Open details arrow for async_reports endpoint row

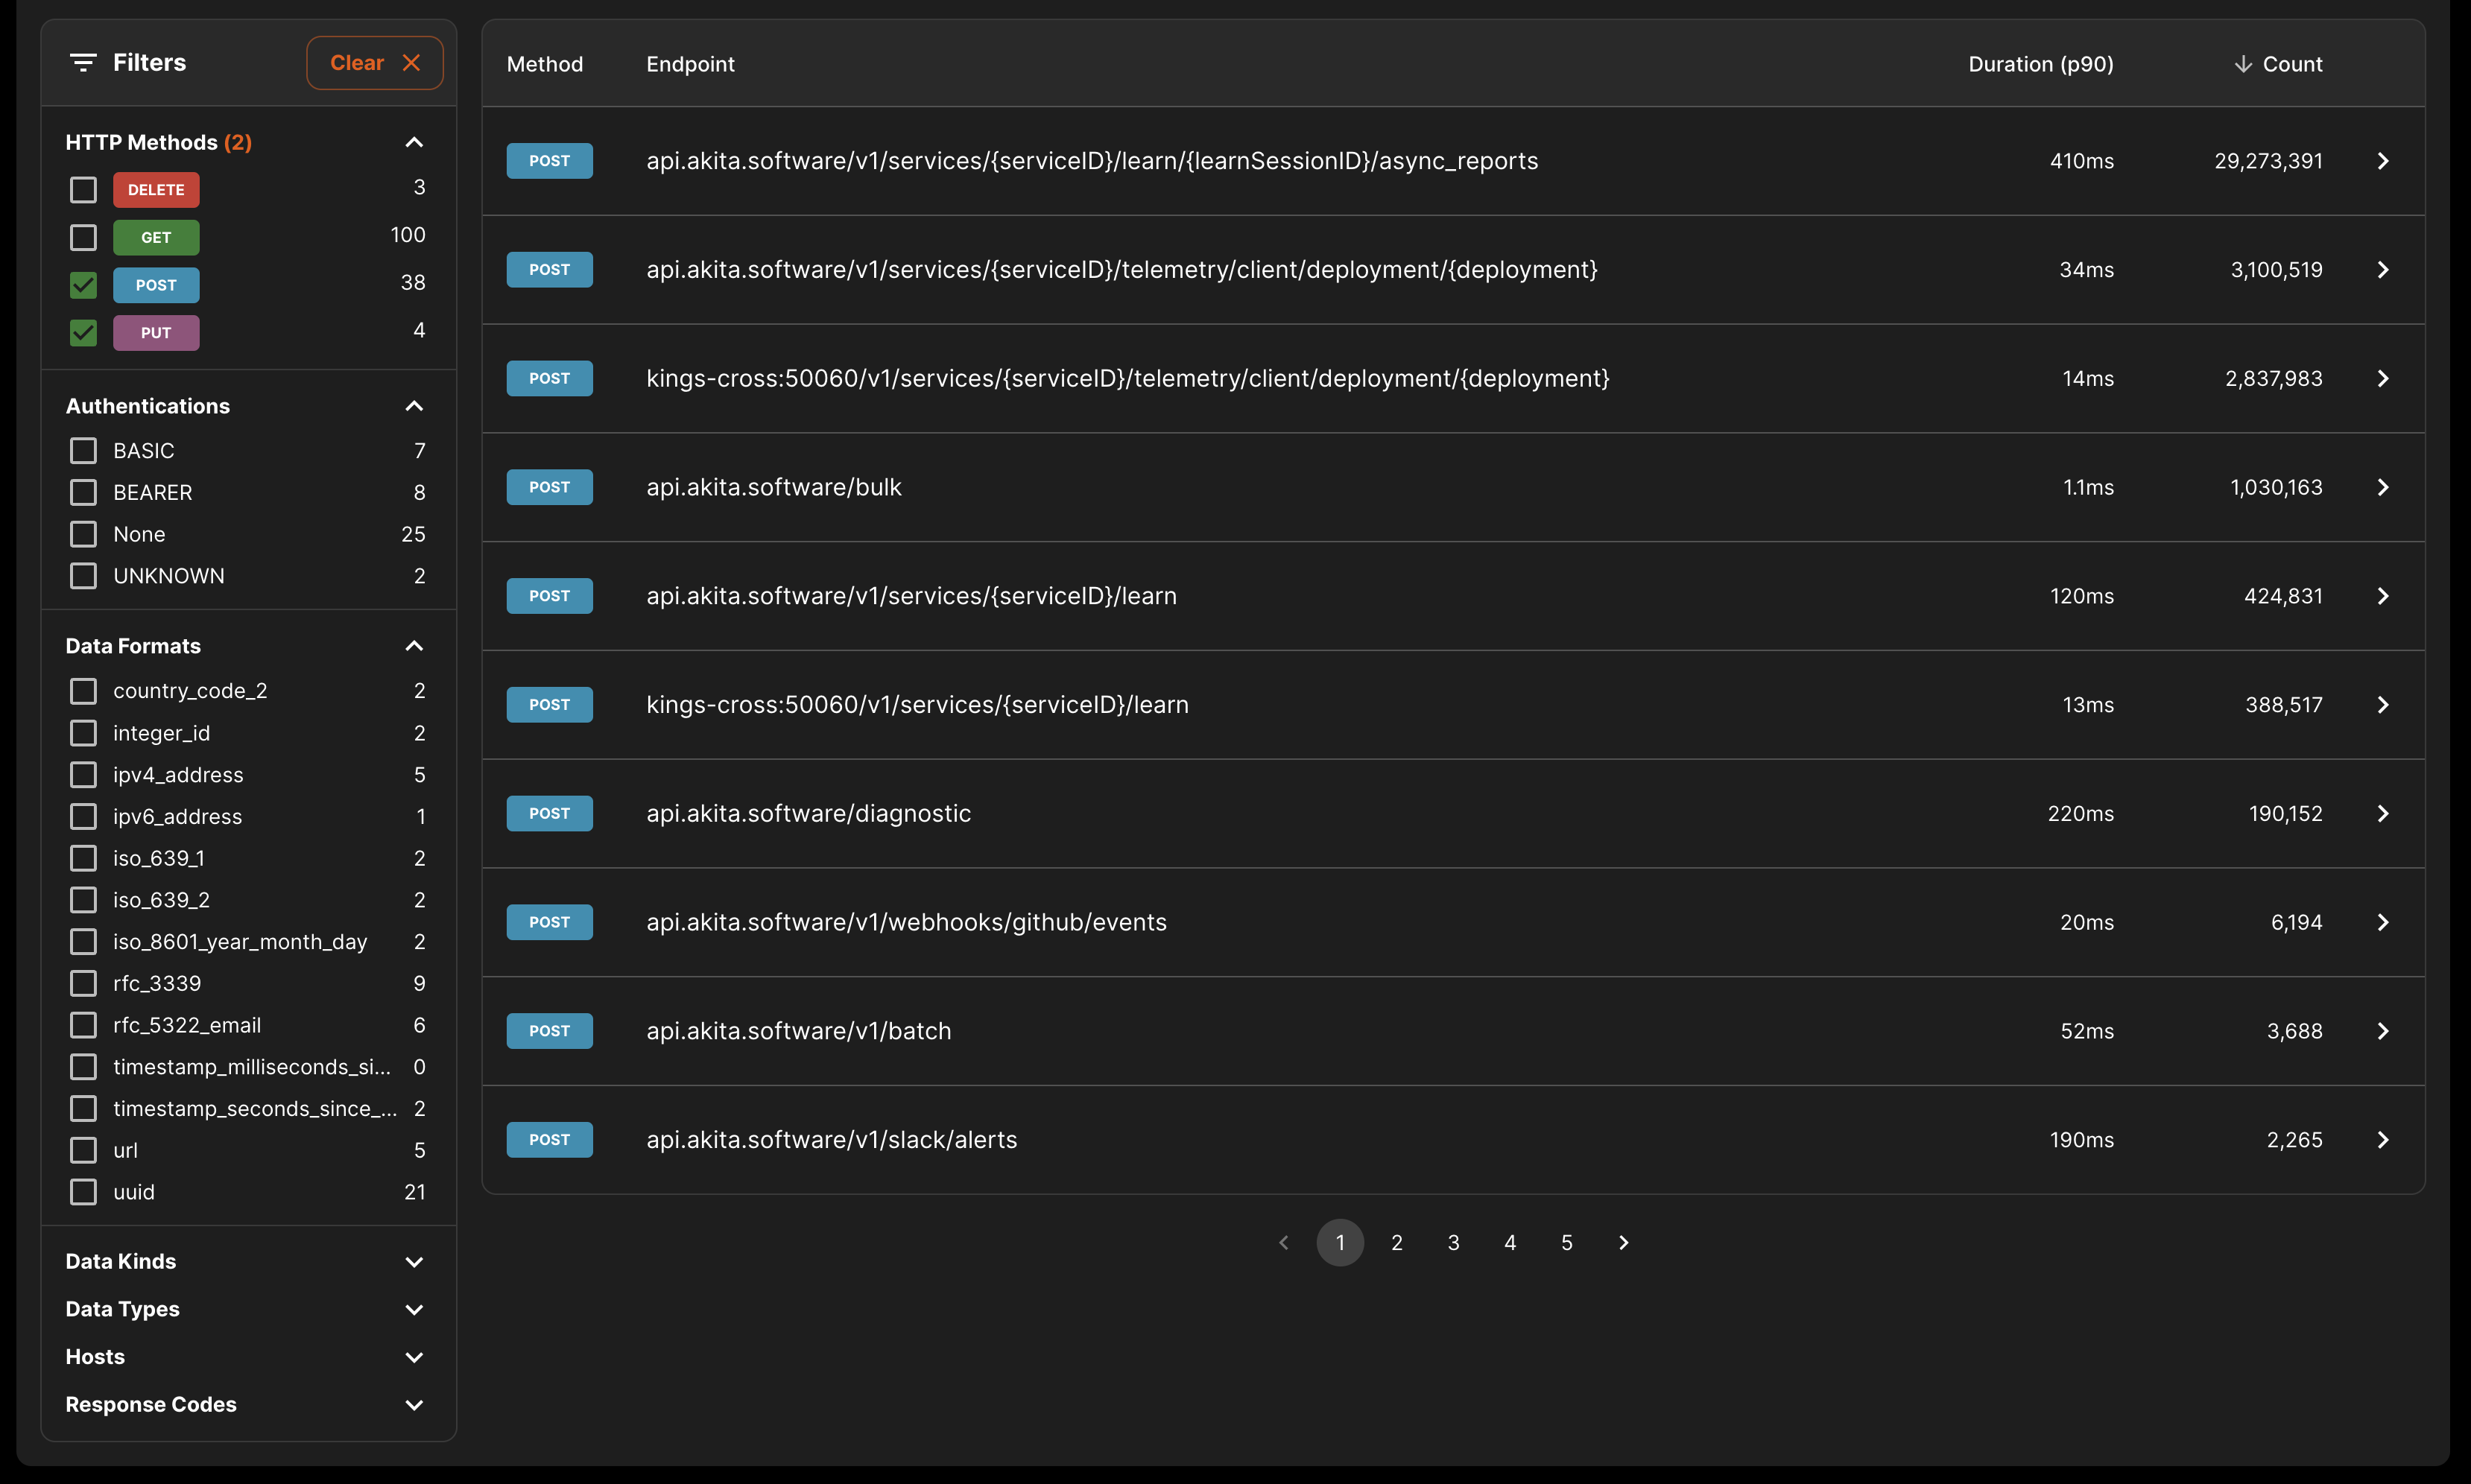[2383, 161]
